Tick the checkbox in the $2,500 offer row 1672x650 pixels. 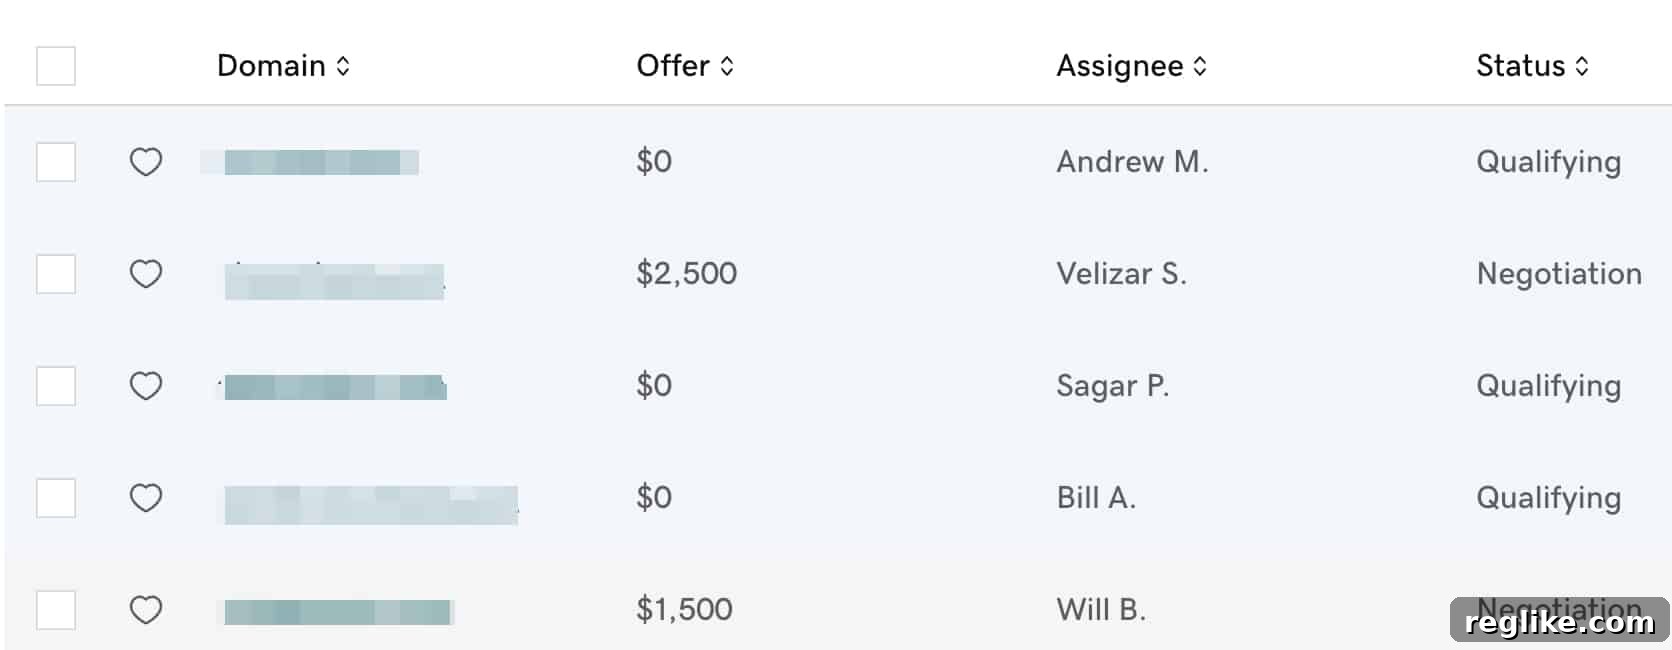(56, 274)
